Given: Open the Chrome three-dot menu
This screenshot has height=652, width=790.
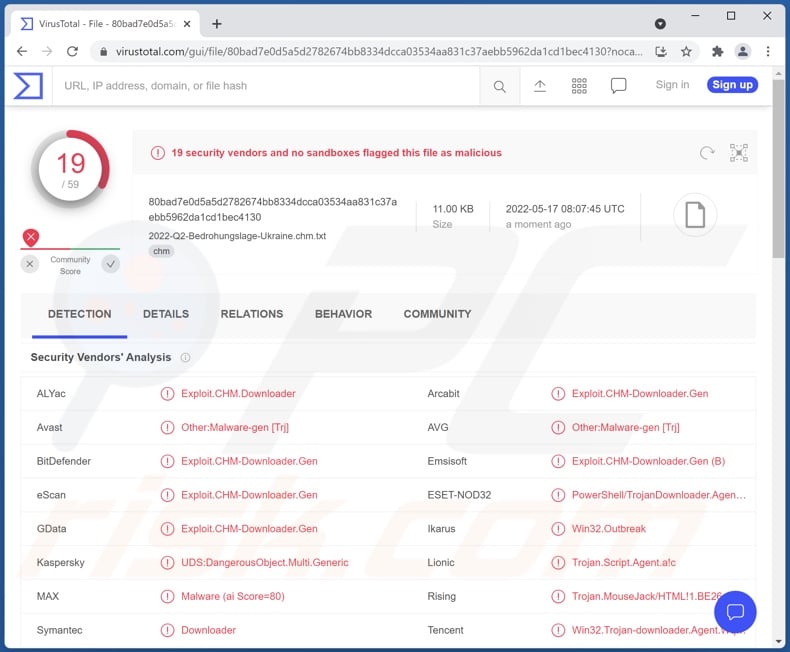Looking at the screenshot, I should tap(768, 51).
